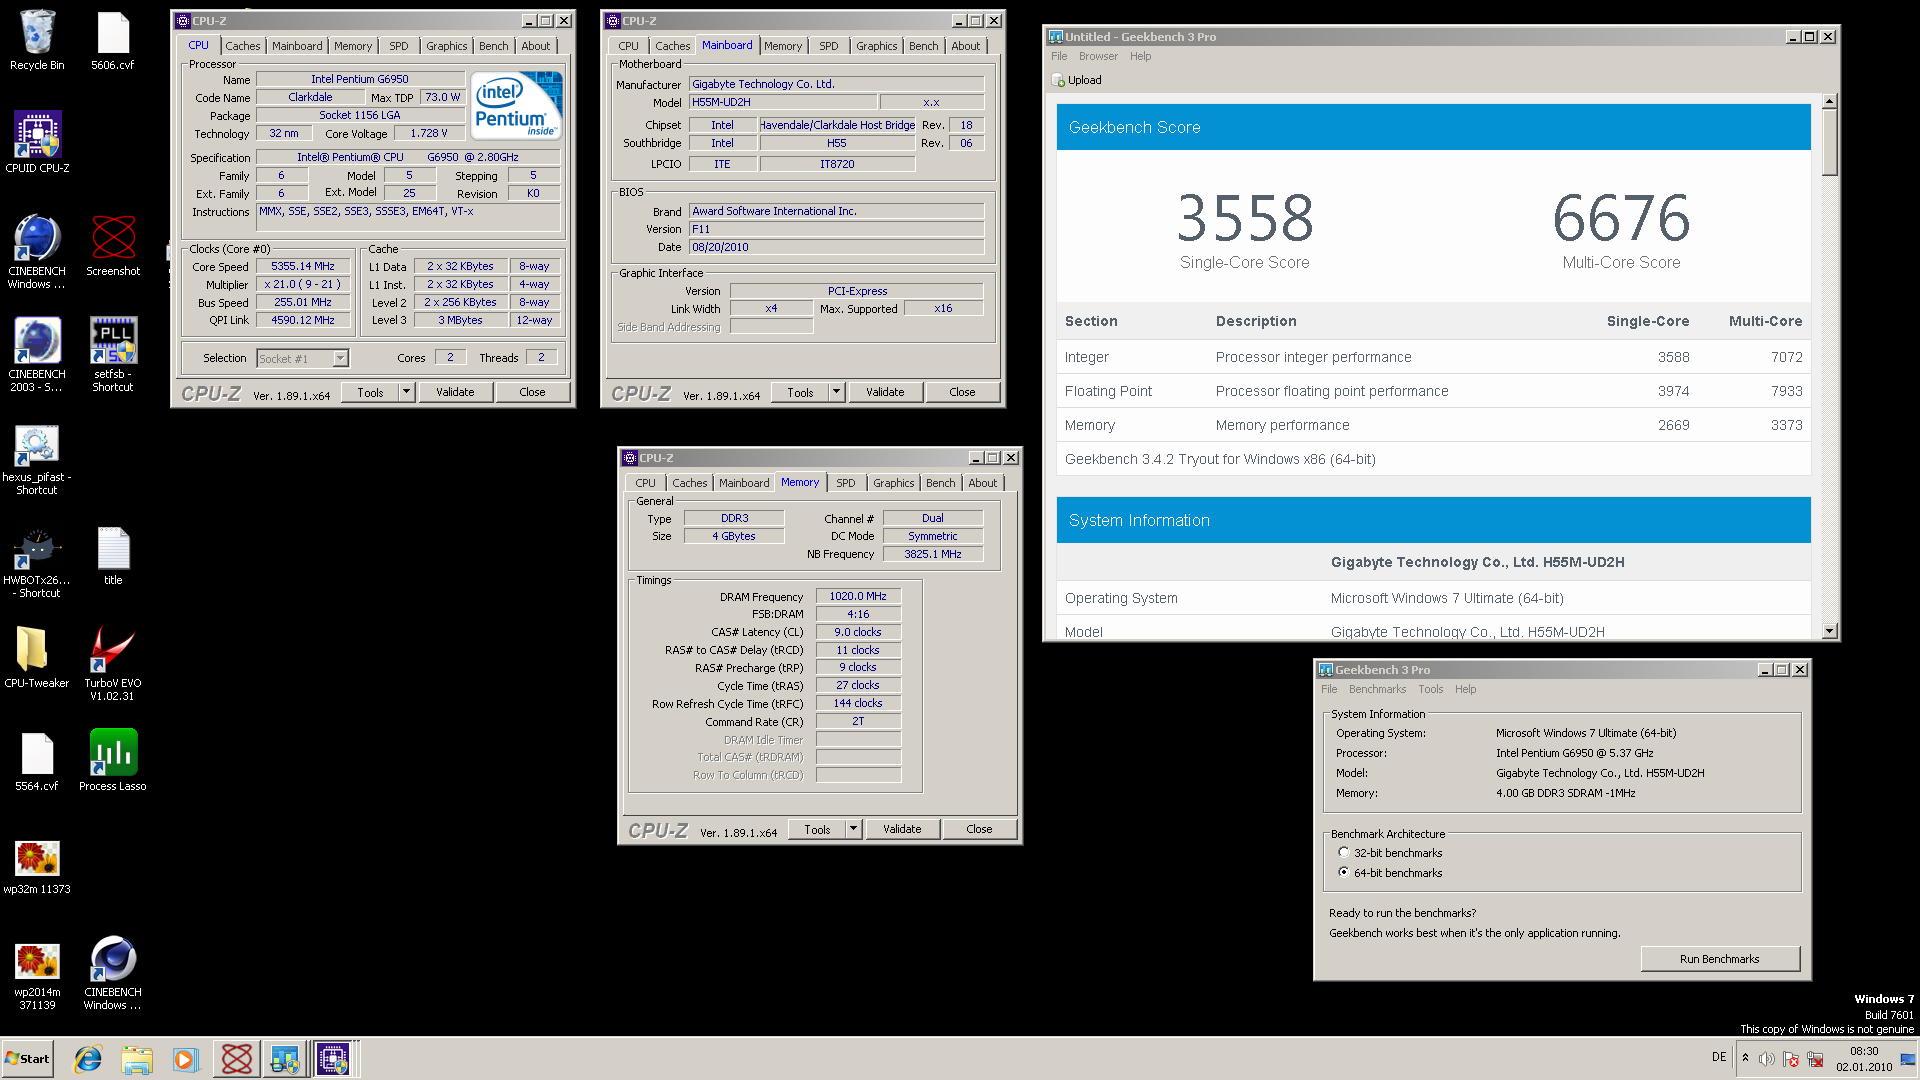Launch the TurboV EVO V1.02.31 shortcut
This screenshot has height=1080, width=1920.
coord(113,662)
